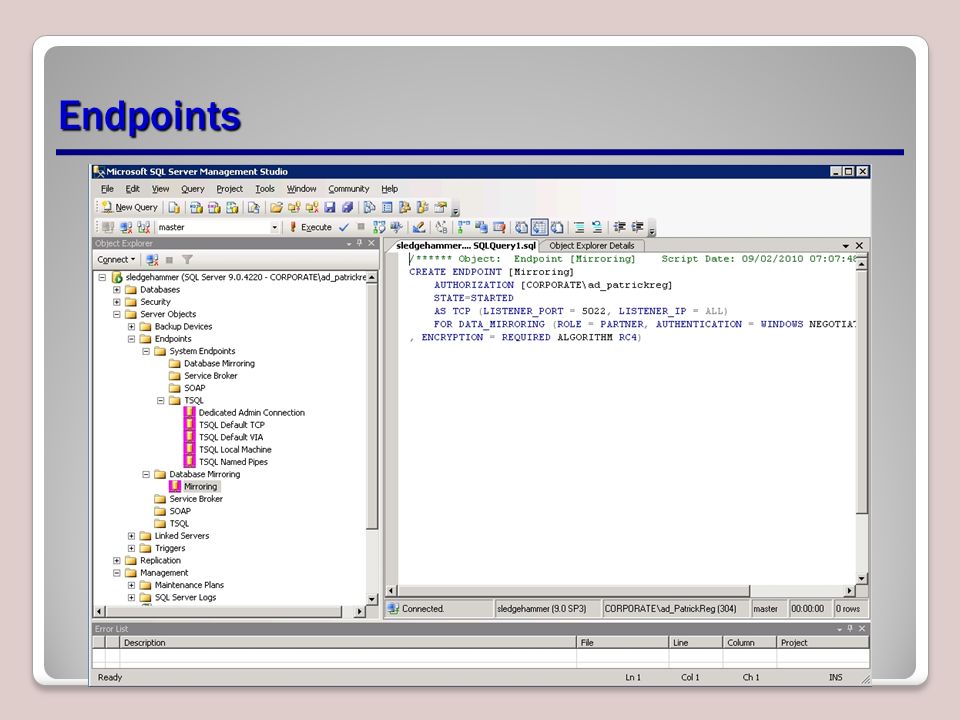Viewport: 960px width, 720px height.
Task: Open the Community menu
Action: (x=348, y=189)
